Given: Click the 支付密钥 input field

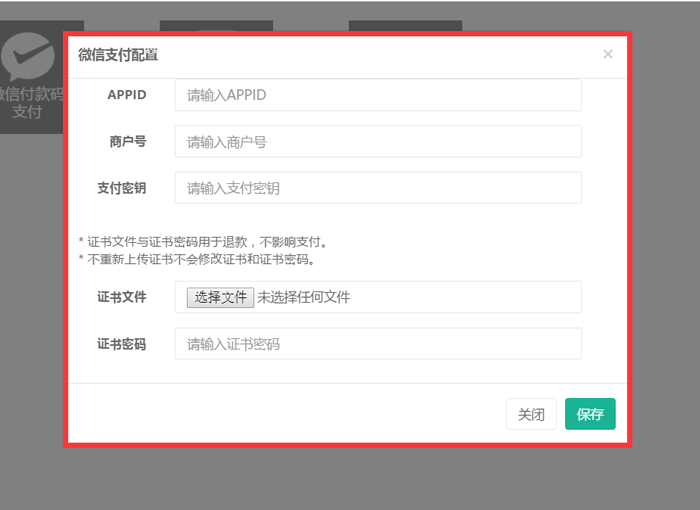Looking at the screenshot, I should (378, 188).
